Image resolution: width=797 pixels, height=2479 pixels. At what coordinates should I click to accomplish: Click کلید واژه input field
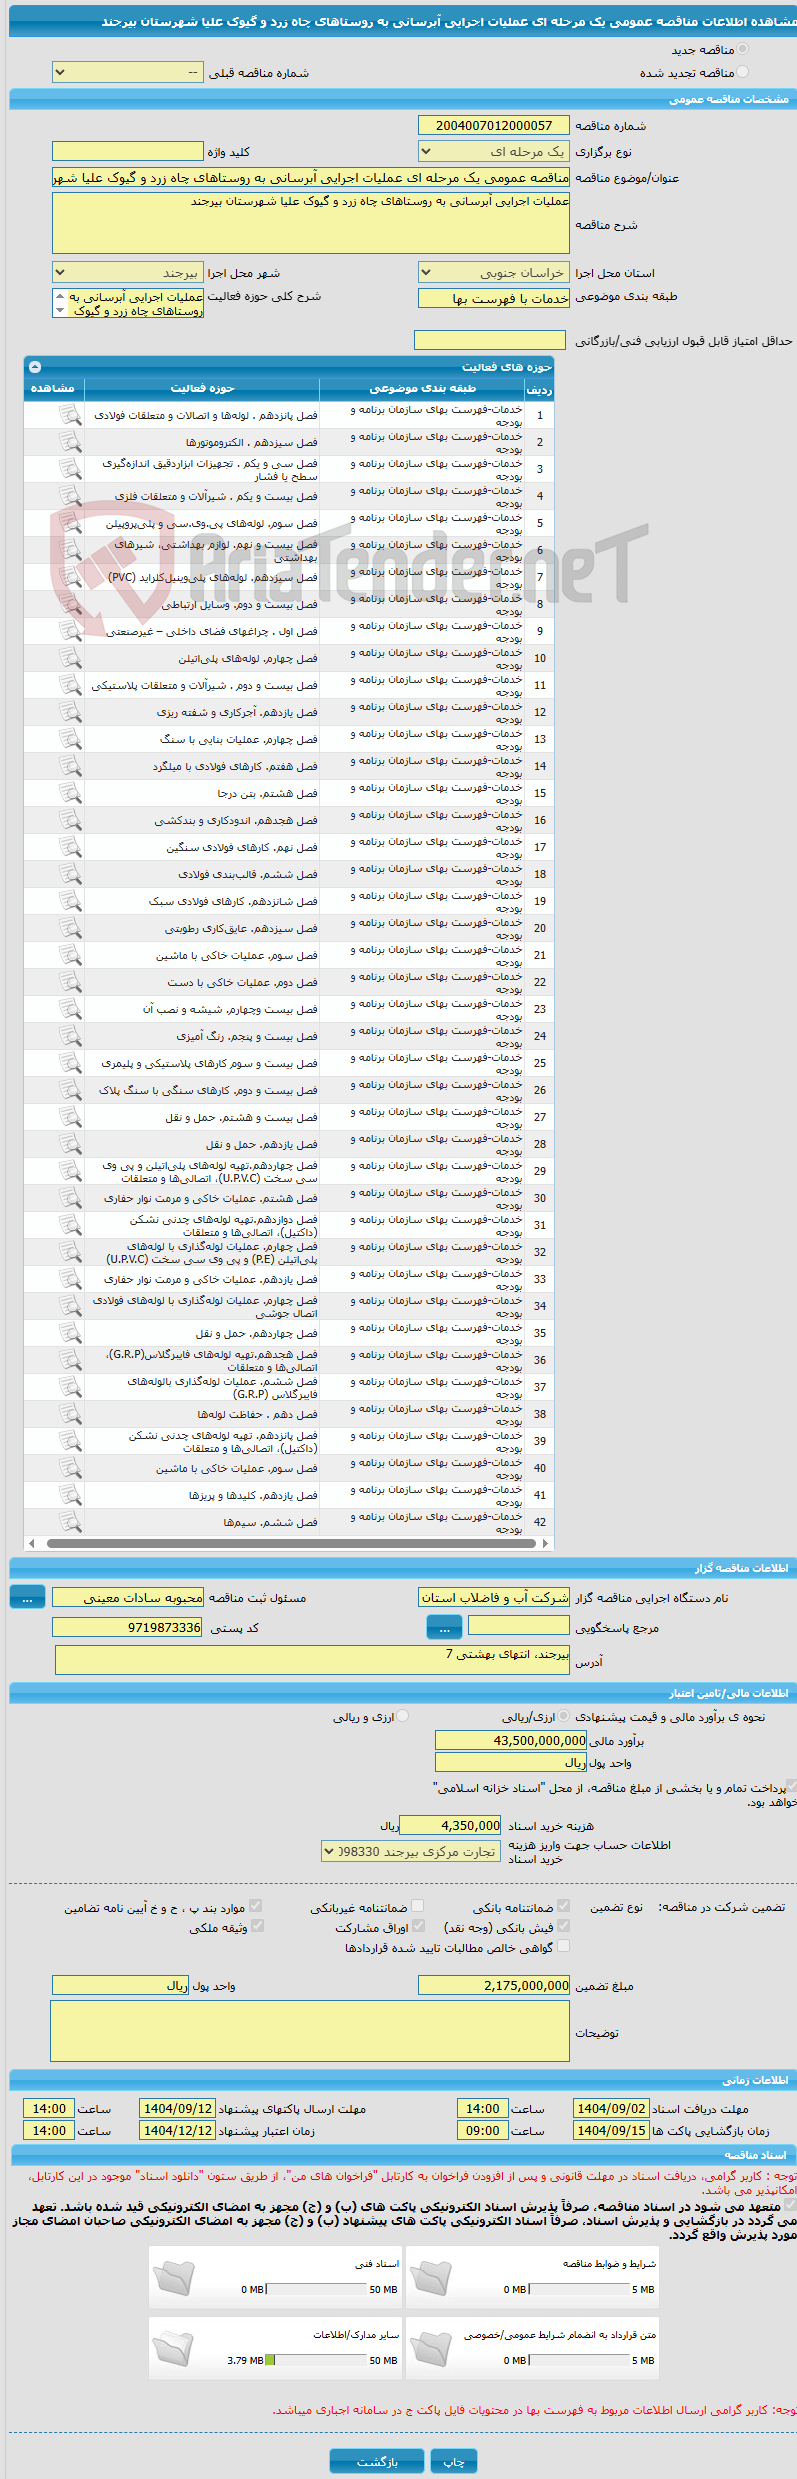(x=128, y=151)
